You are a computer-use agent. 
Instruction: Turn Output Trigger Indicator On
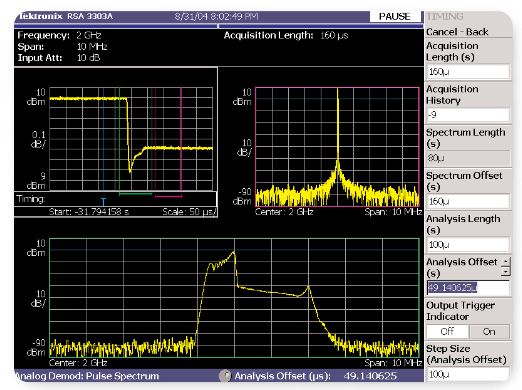(x=489, y=331)
